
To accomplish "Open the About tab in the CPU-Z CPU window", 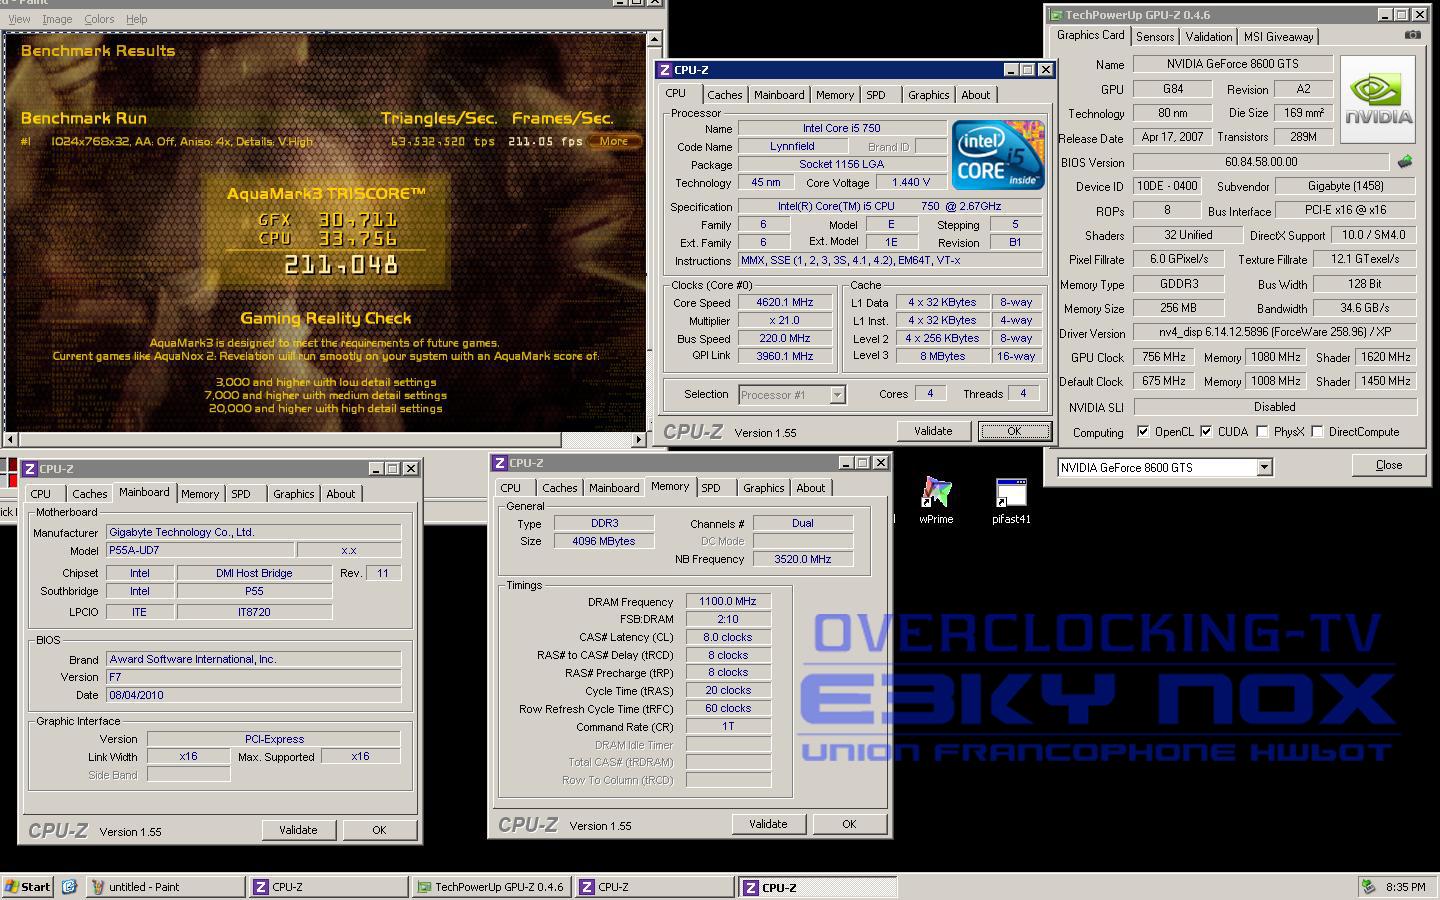I will [976, 95].
